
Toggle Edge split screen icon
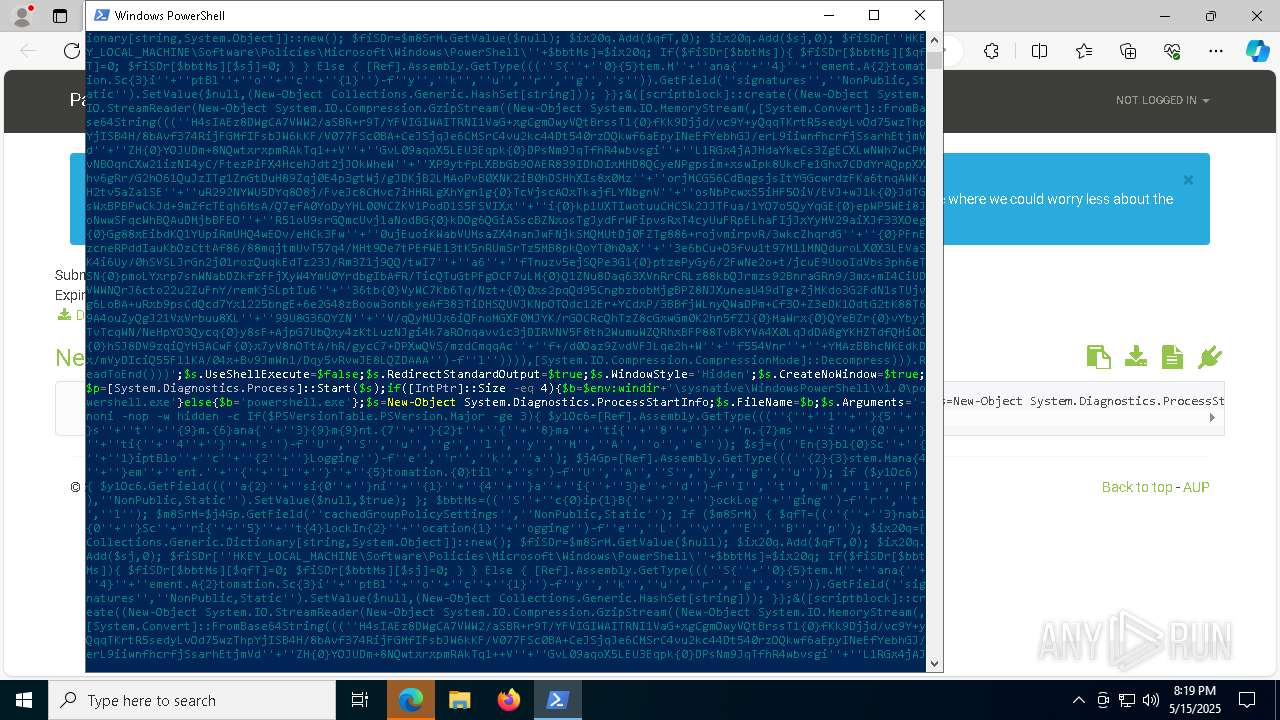[x=1039, y=51]
